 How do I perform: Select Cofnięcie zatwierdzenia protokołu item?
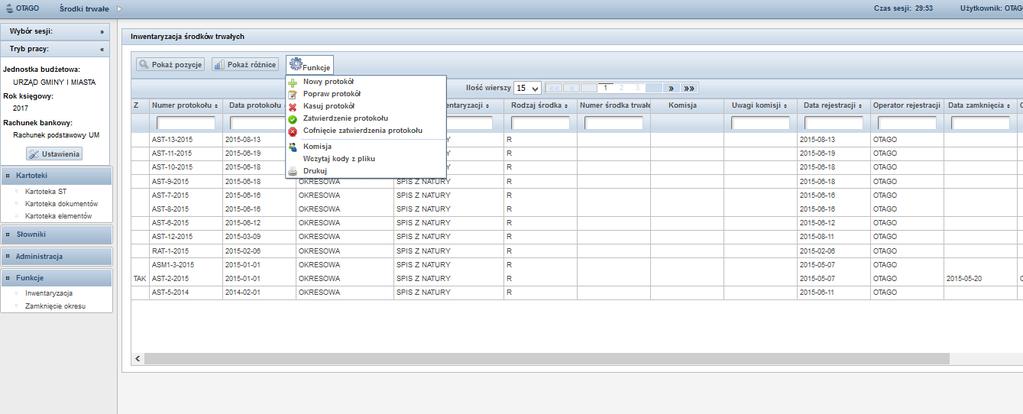click(365, 130)
